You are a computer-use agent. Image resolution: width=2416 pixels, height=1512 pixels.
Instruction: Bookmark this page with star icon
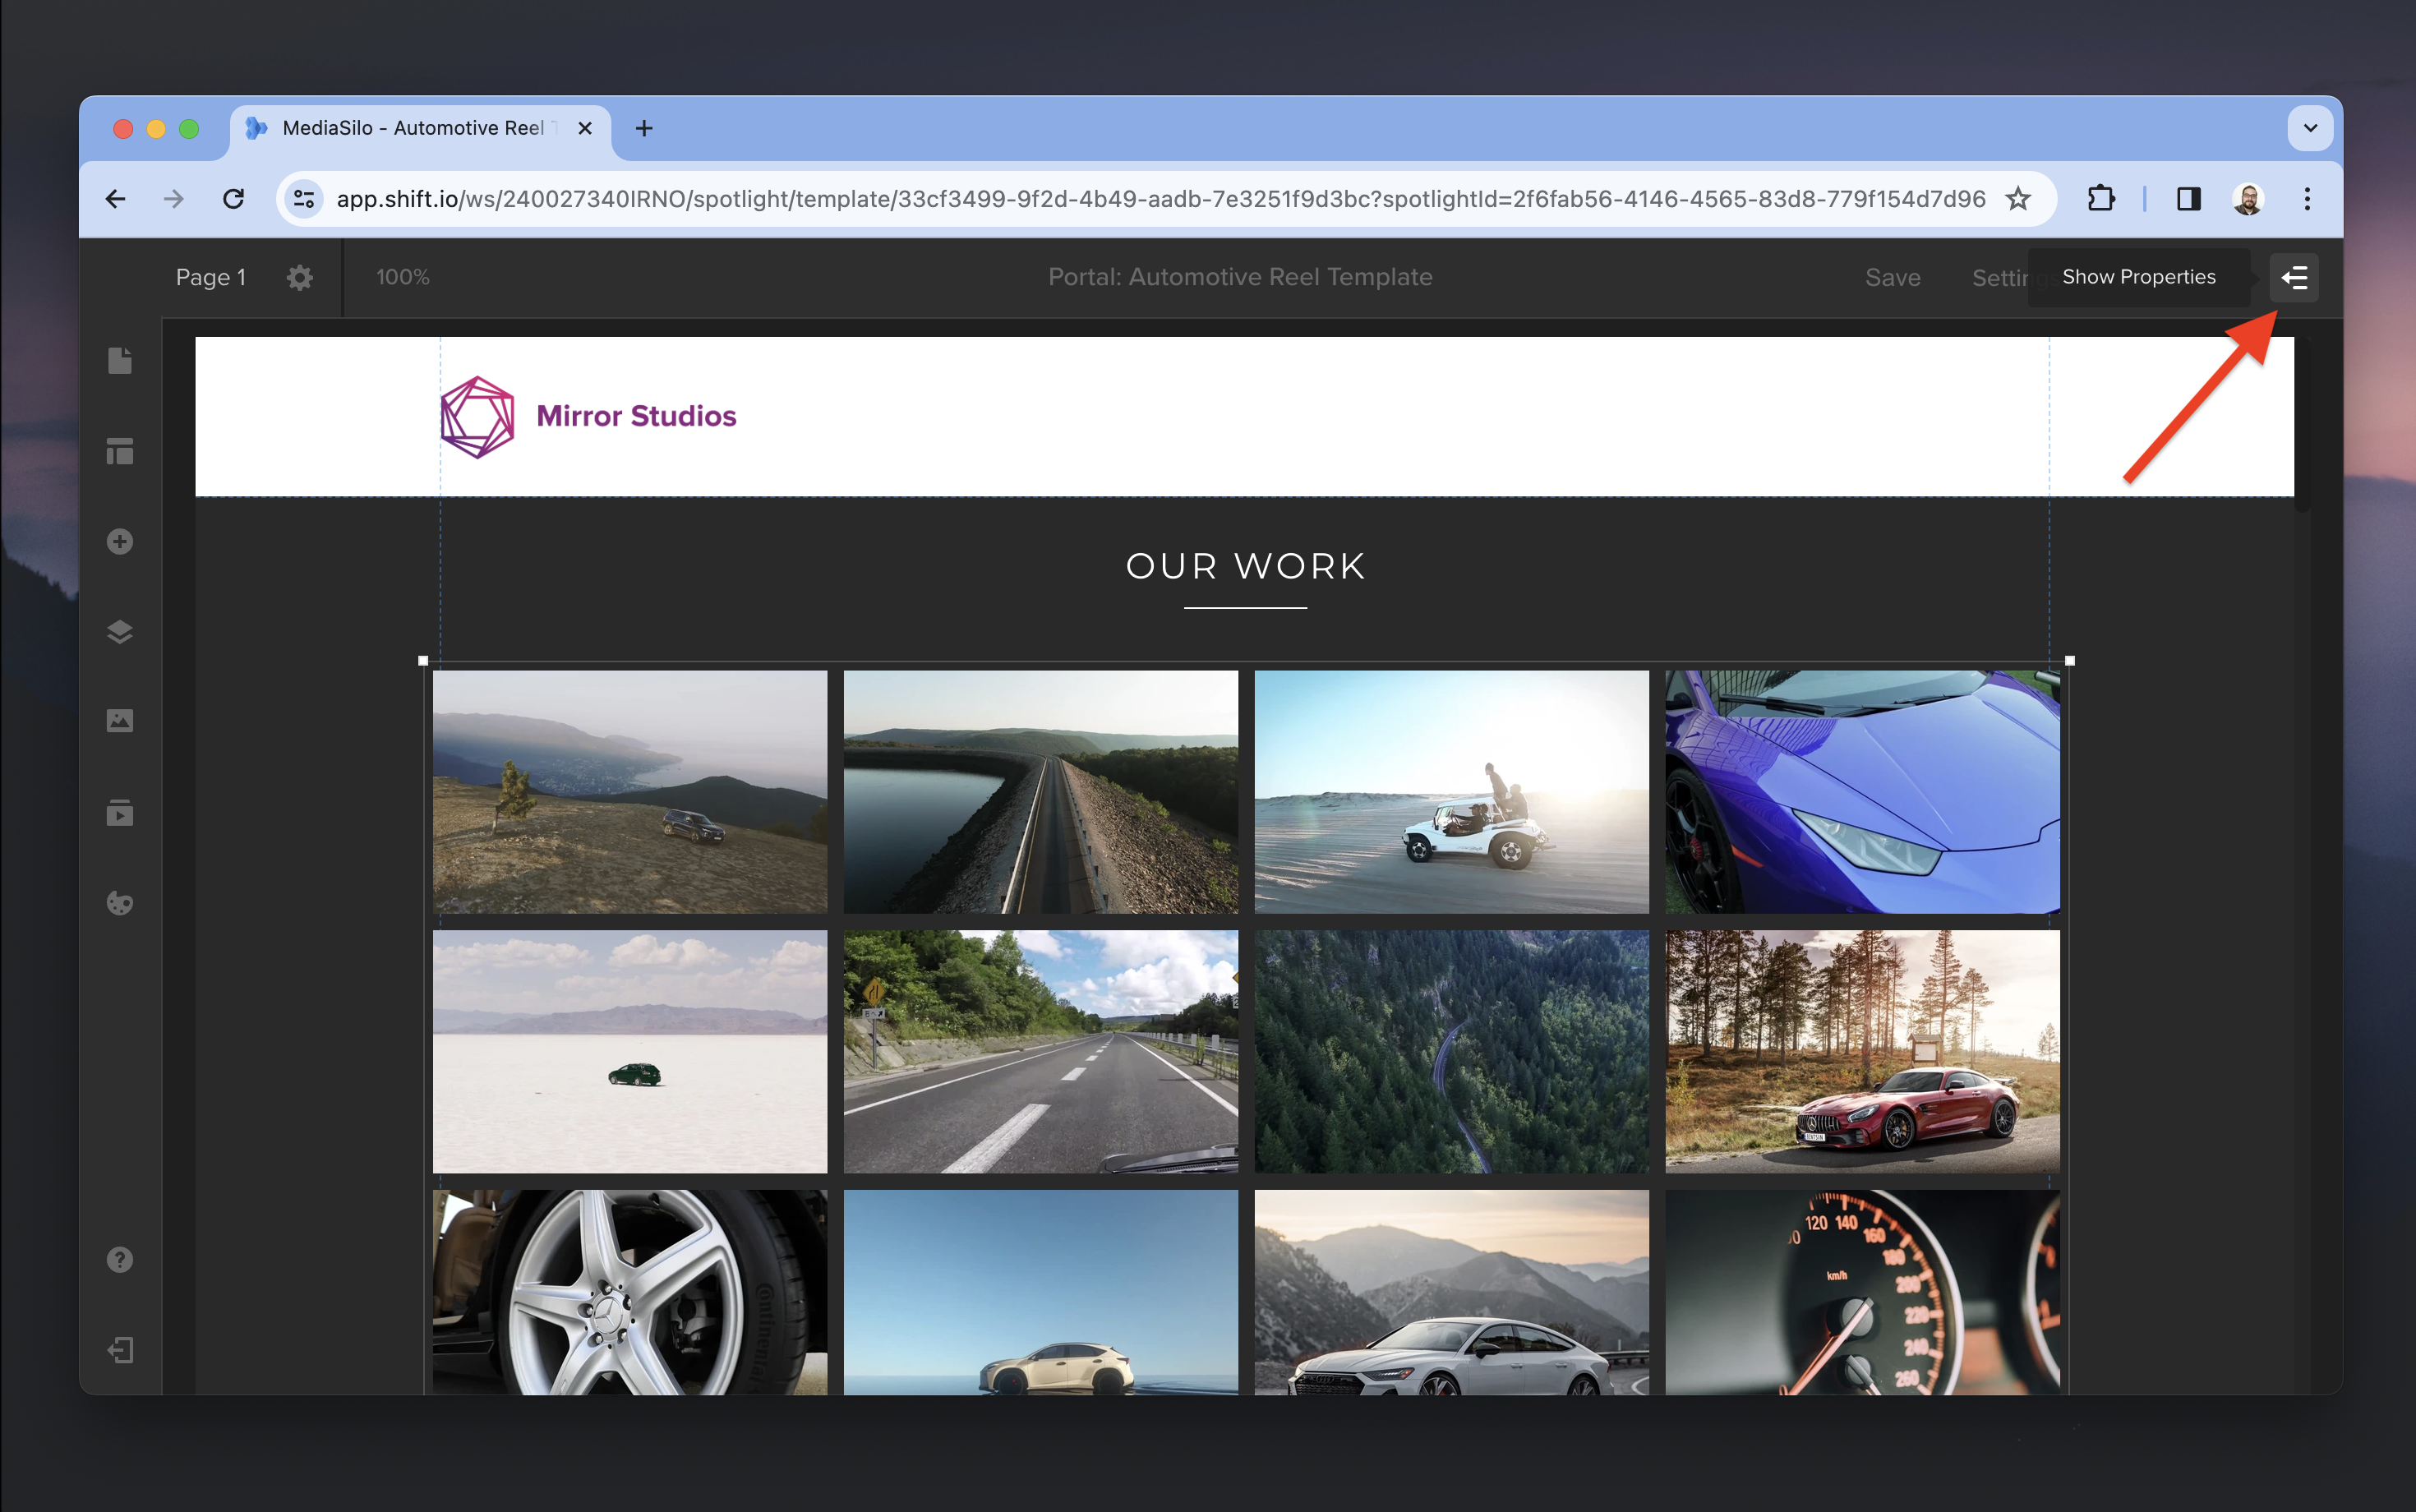click(x=2018, y=199)
